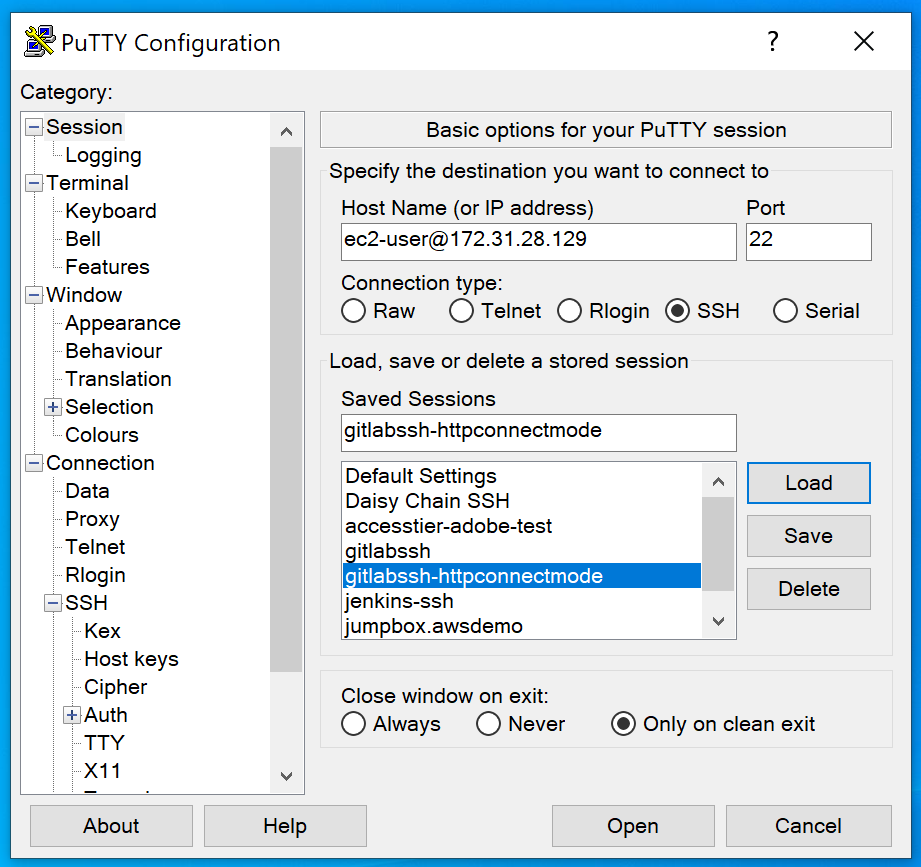The width and height of the screenshot is (921, 867).
Task: Open the Behaviour category
Action: point(113,351)
